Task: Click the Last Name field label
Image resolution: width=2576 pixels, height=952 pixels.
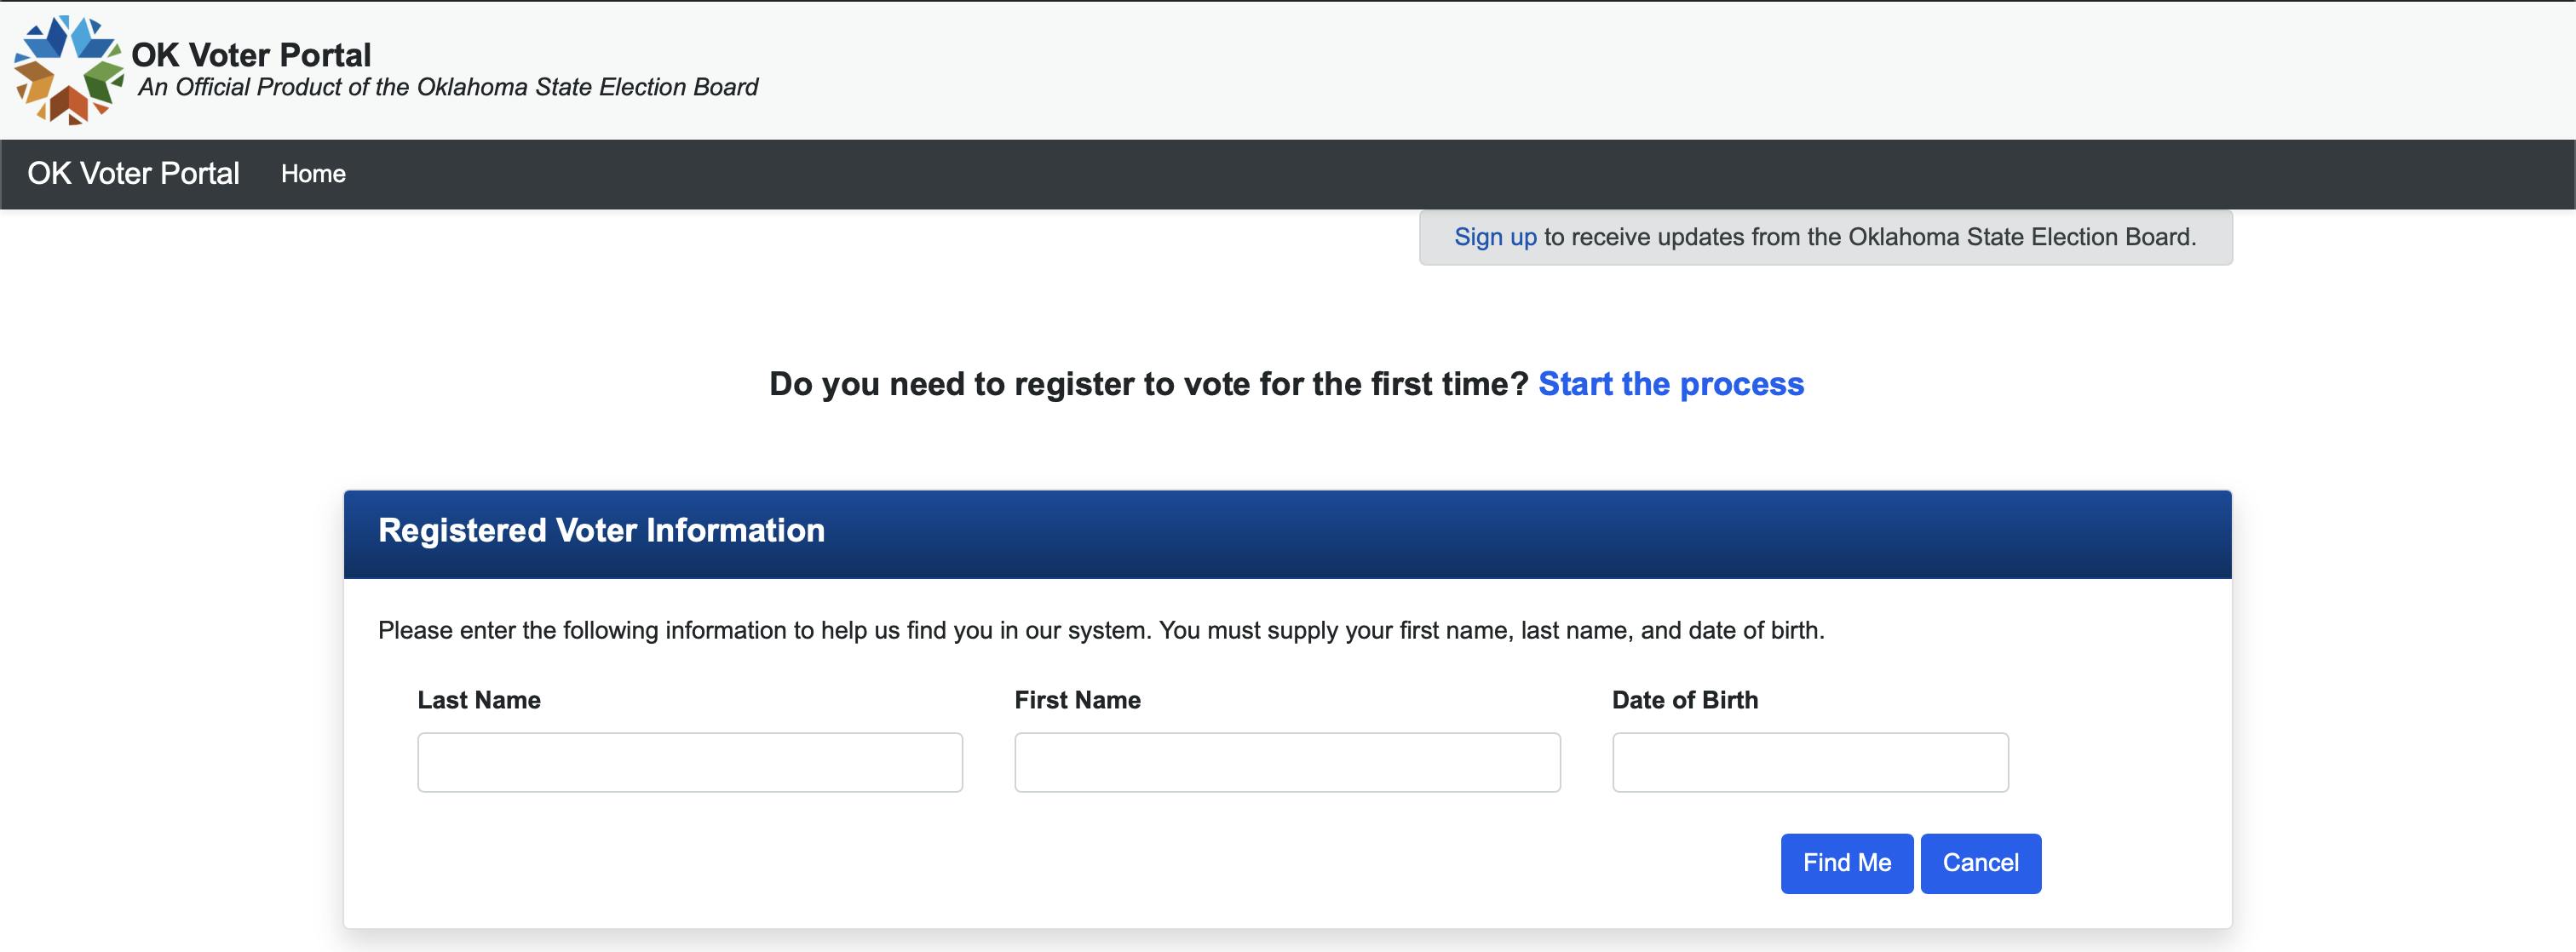Action: [479, 700]
